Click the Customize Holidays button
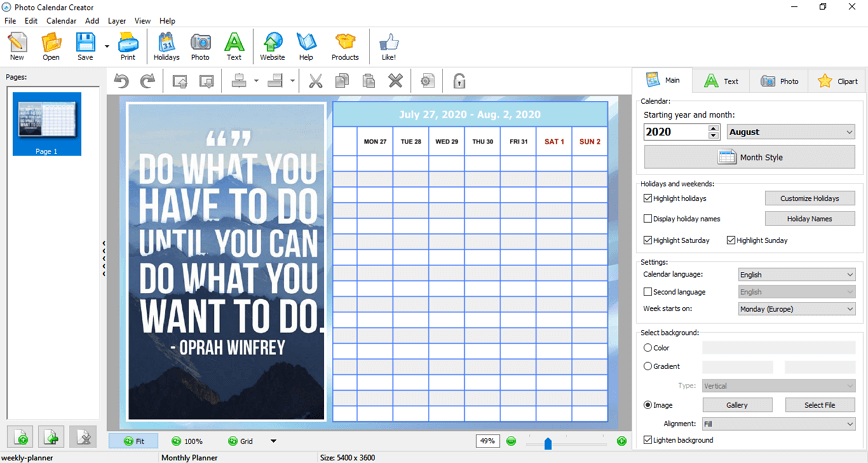868x463 pixels. (x=810, y=198)
